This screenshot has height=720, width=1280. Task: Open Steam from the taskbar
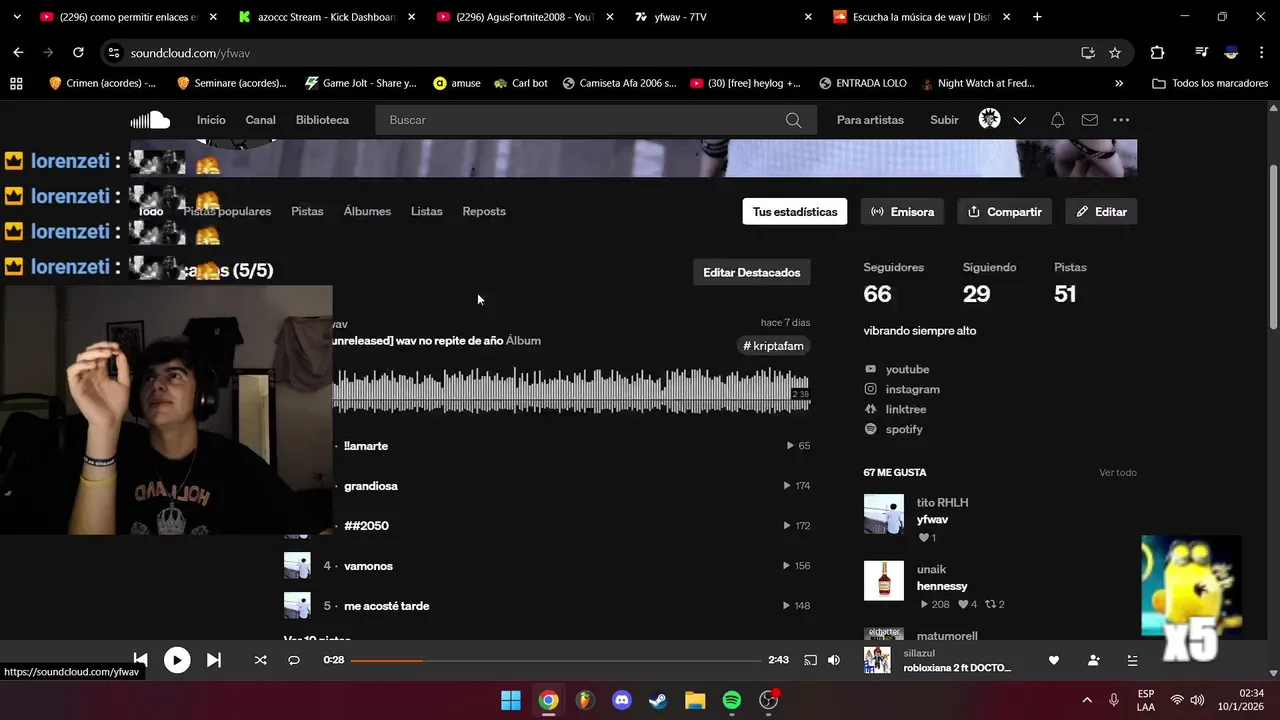(x=658, y=700)
